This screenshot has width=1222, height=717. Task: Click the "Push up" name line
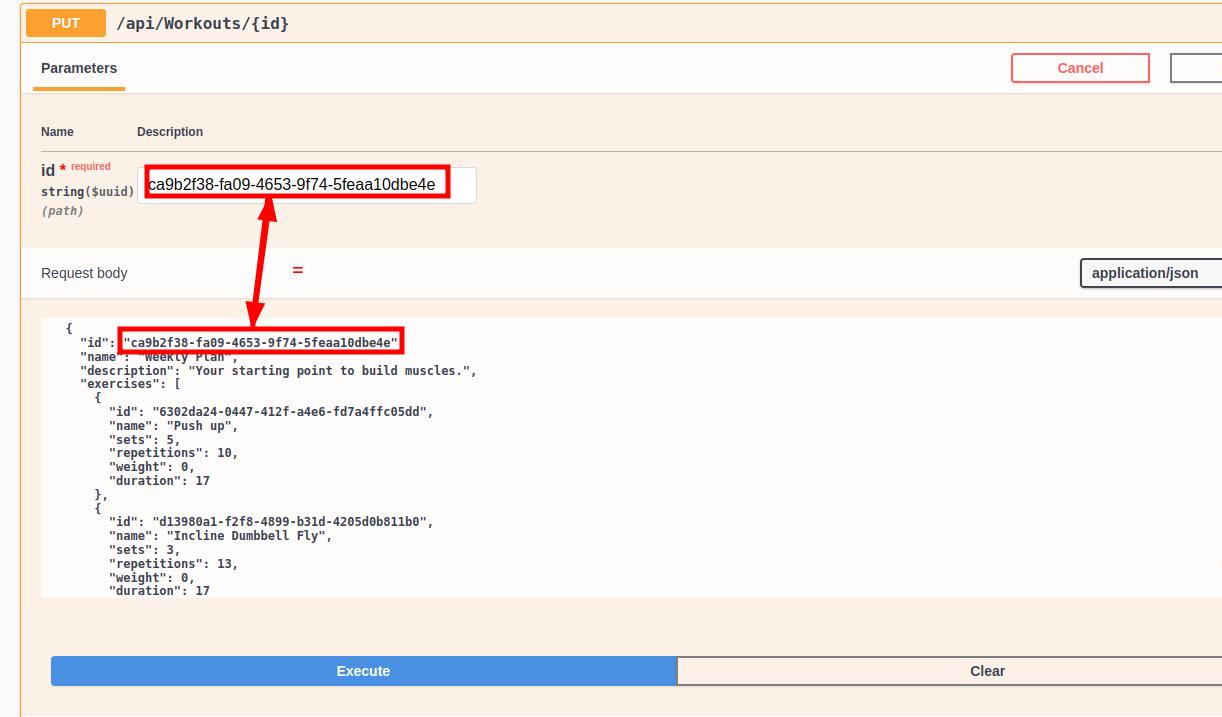(x=173, y=426)
